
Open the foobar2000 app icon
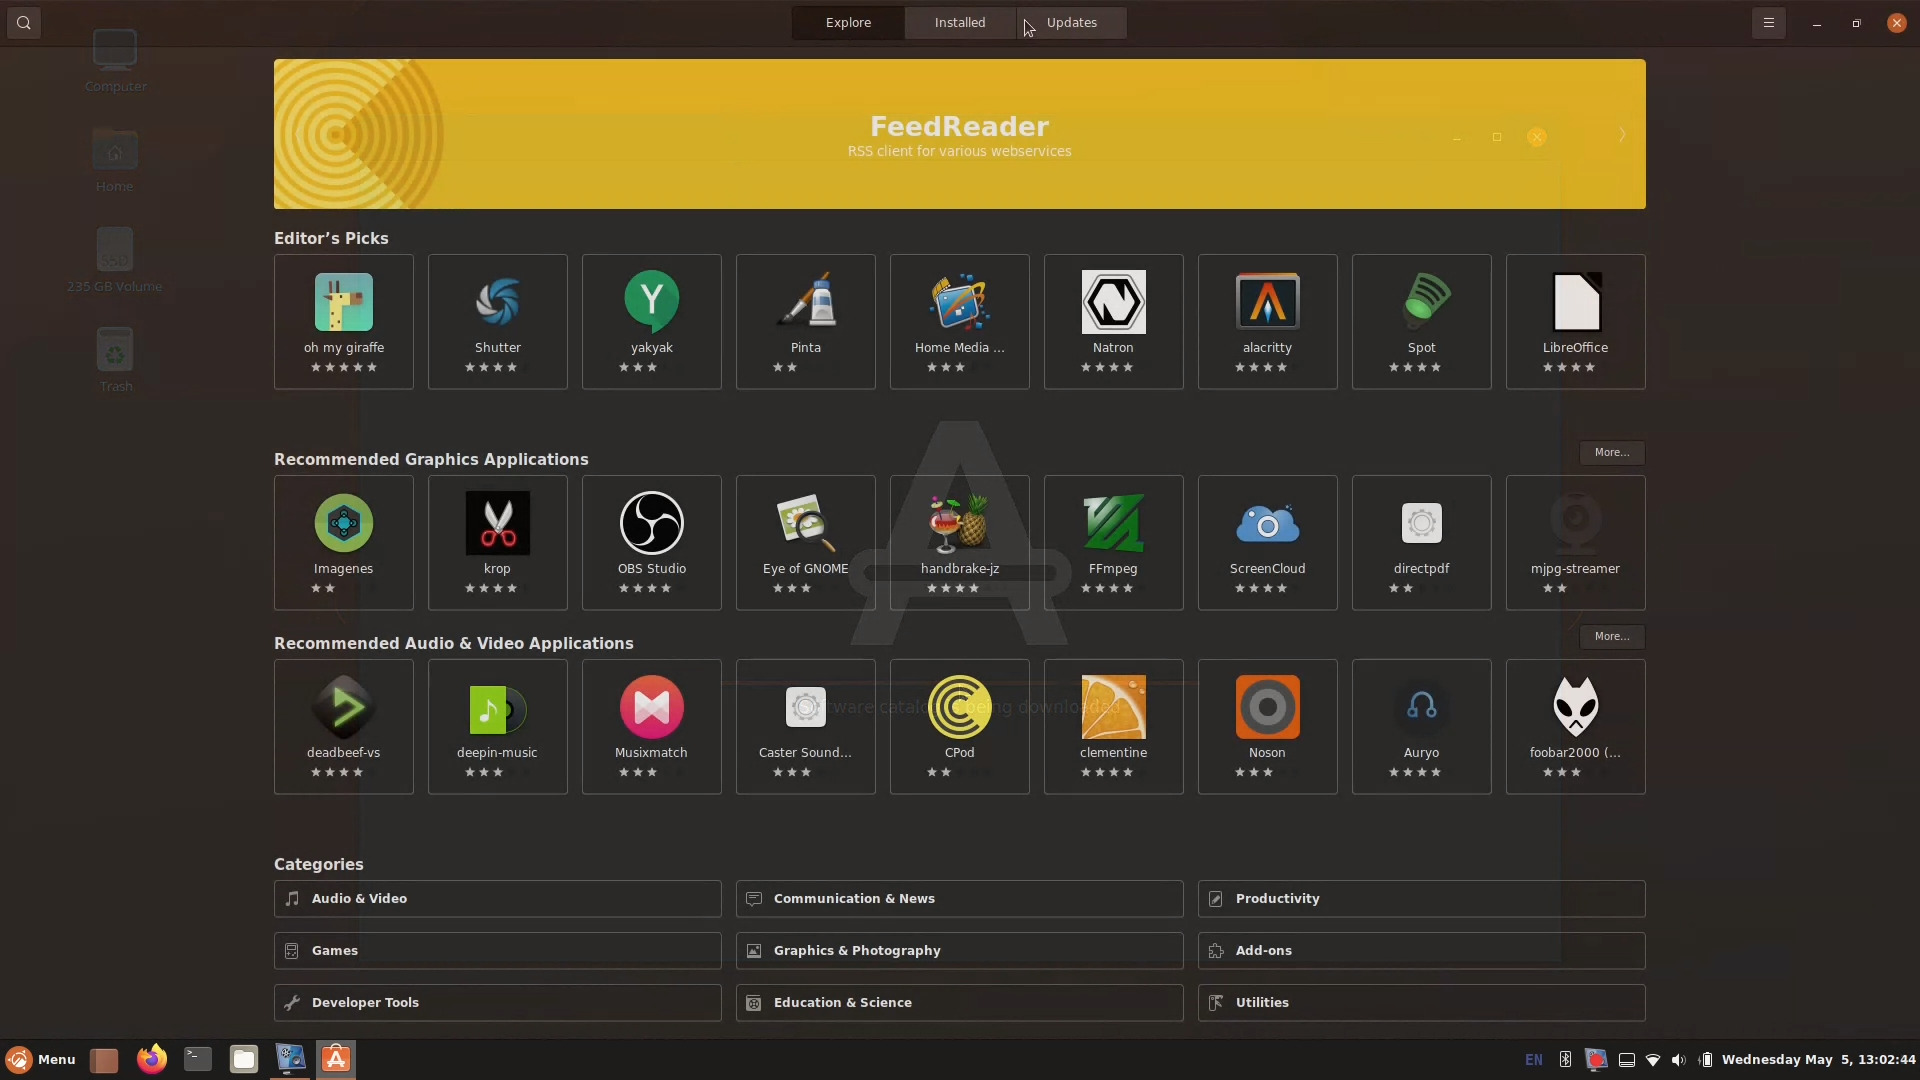pyautogui.click(x=1575, y=707)
